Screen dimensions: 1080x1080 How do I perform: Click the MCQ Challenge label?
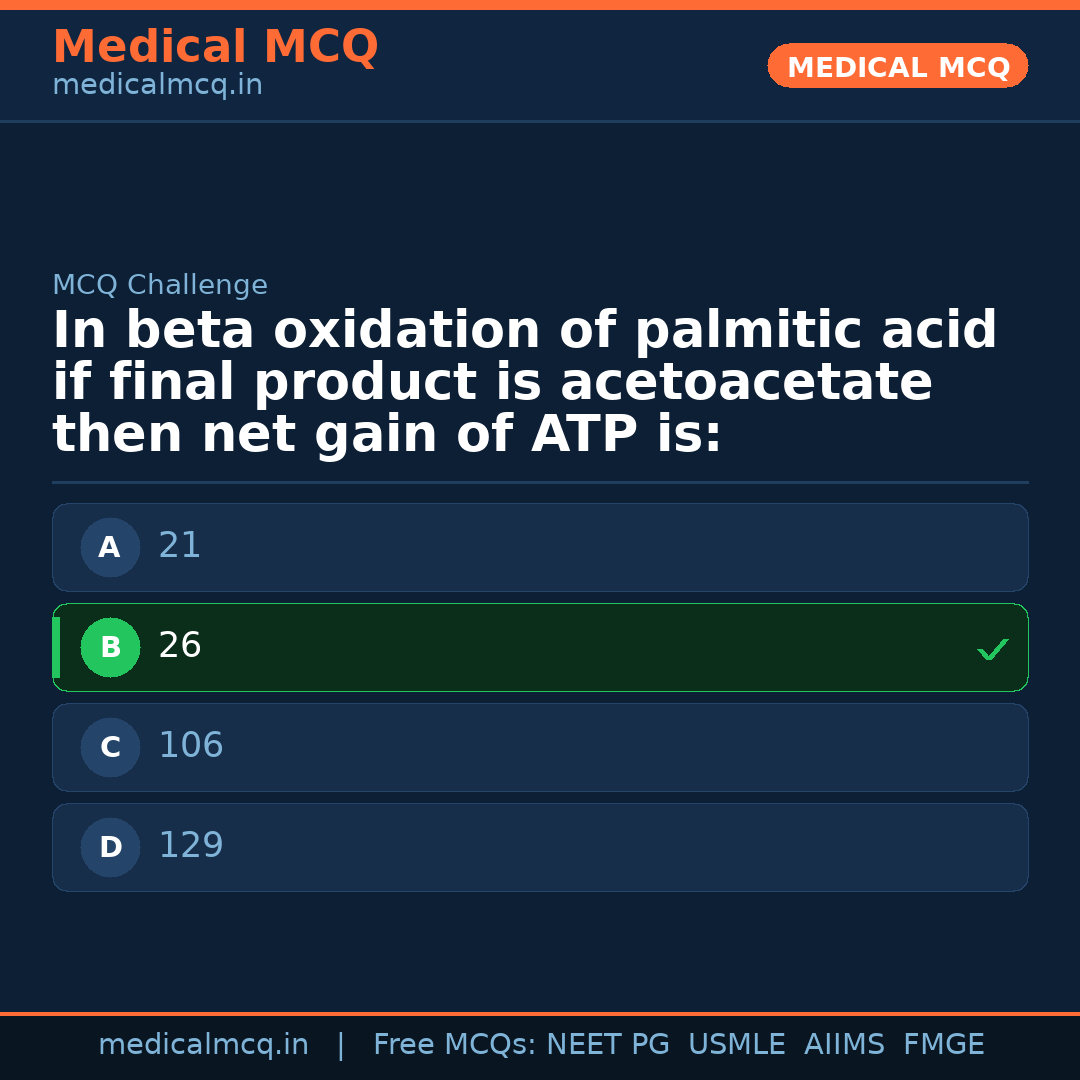tap(160, 286)
